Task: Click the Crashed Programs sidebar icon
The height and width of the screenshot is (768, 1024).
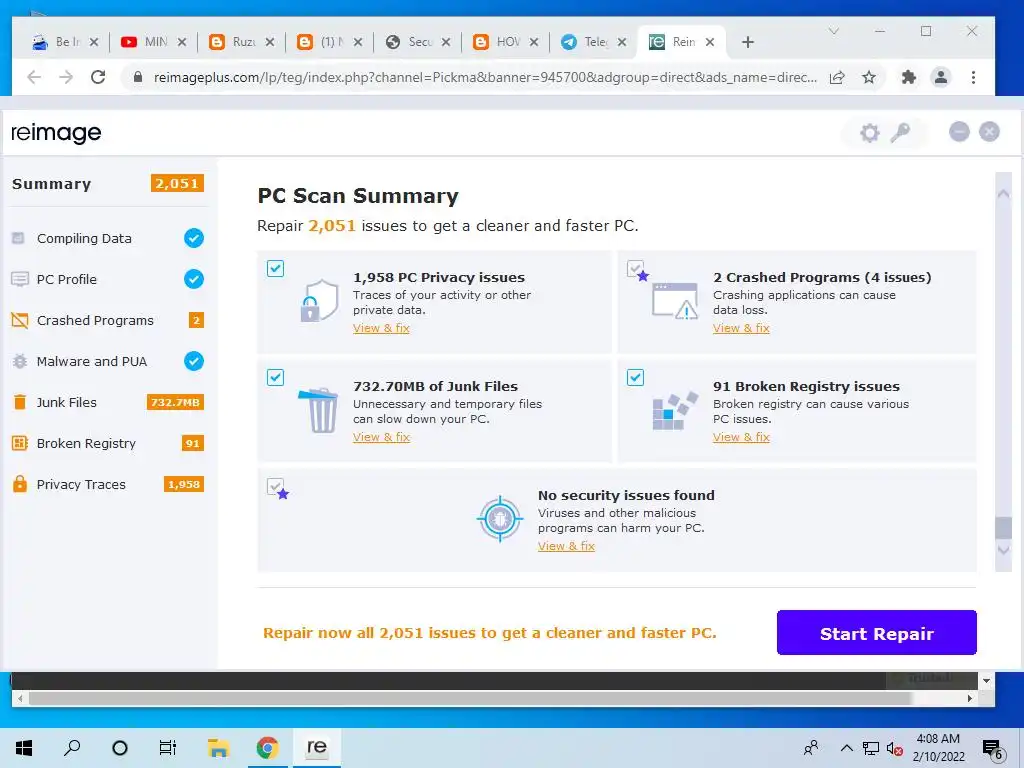Action: pyautogui.click(x=20, y=320)
